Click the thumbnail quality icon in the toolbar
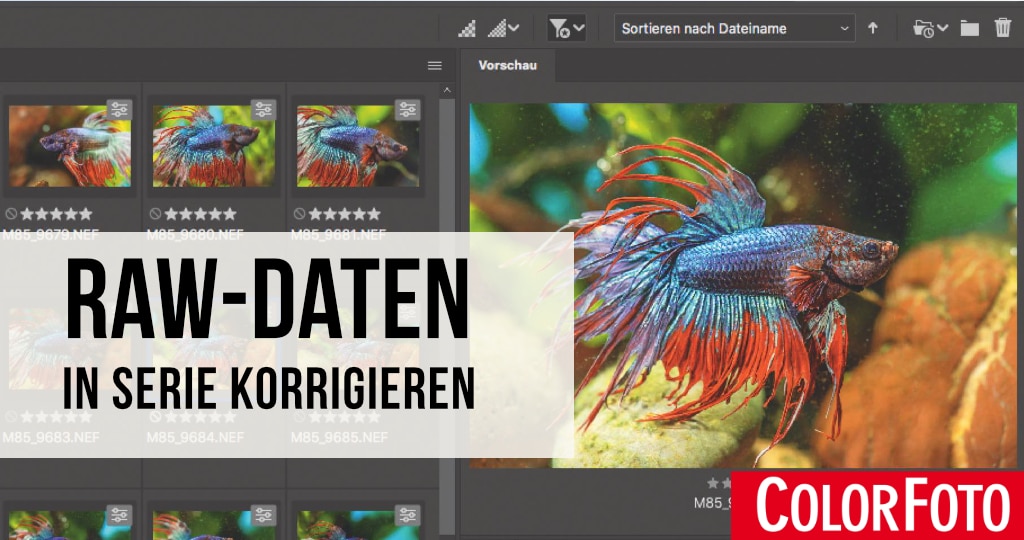 467,28
